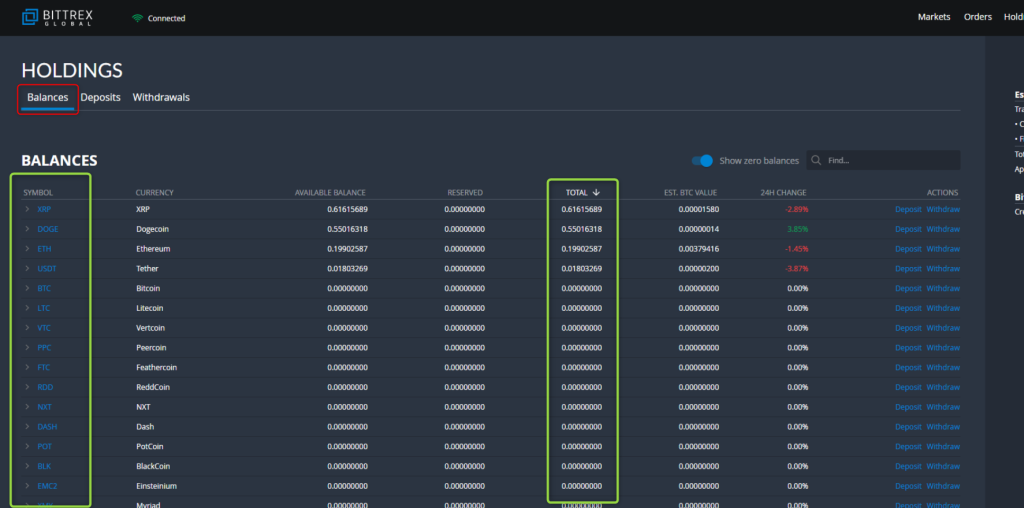Viewport: 1024px width, 508px height.
Task: Sort by the CURRENCY column header
Action: point(155,193)
